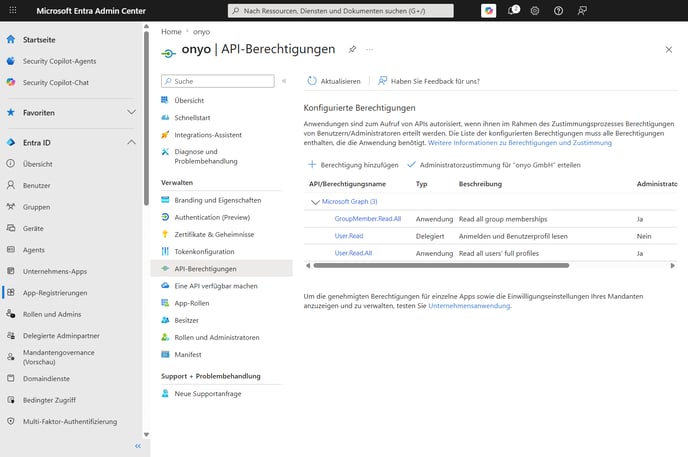Click the table's scroll right arrow
This screenshot has width=688, height=457.
click(672, 265)
